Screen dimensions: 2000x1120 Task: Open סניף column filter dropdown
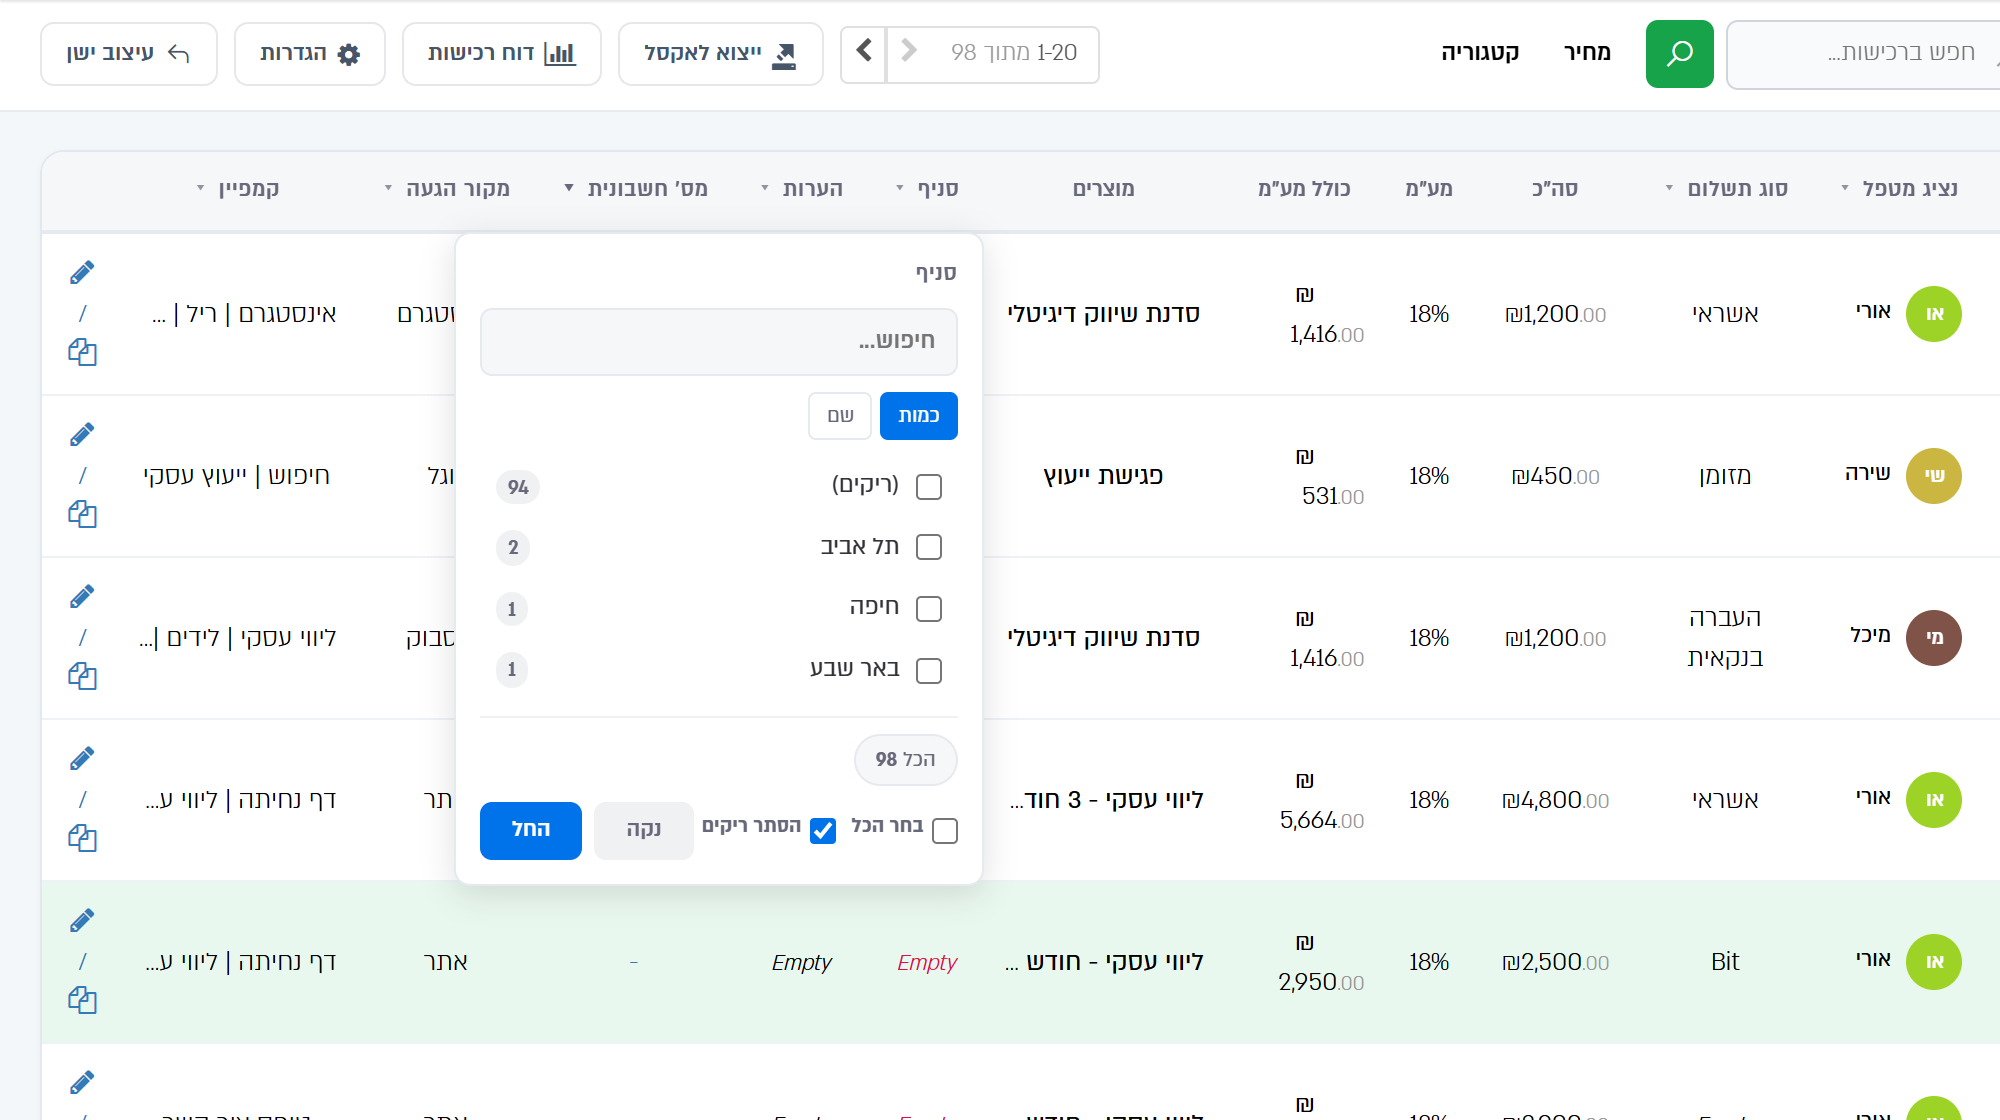click(900, 188)
